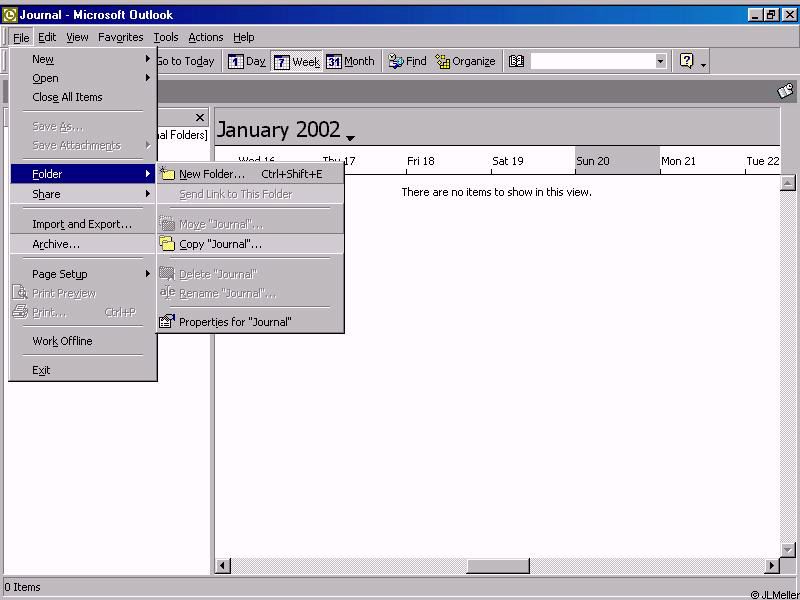Click the 0 Items status text
This screenshot has height=600, width=800.
point(22,587)
